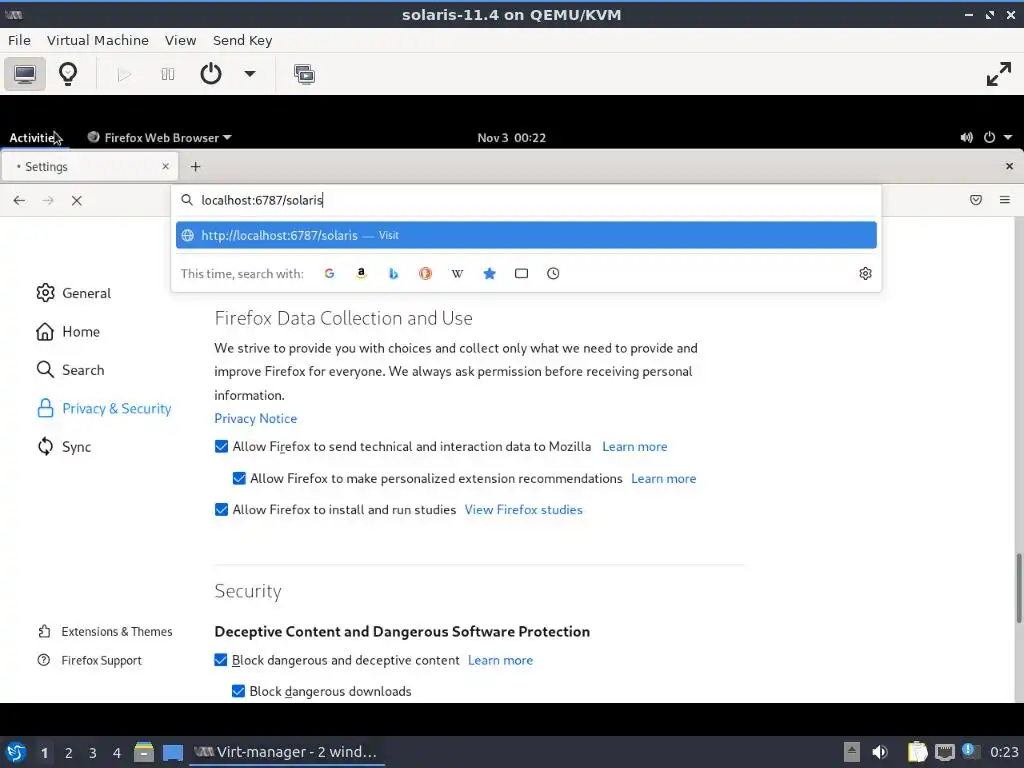Switch VM viewer to fullscreen
This screenshot has height=768, width=1024.
click(x=999, y=74)
